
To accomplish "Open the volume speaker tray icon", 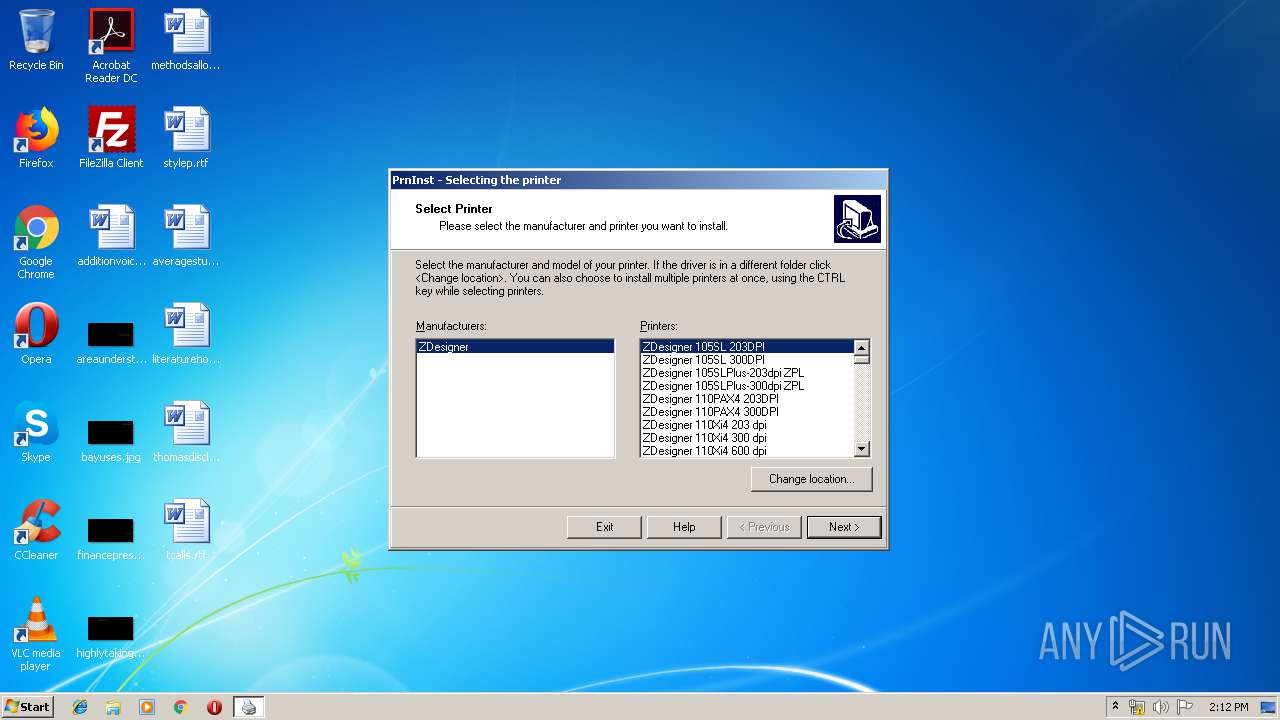I will 1161,707.
